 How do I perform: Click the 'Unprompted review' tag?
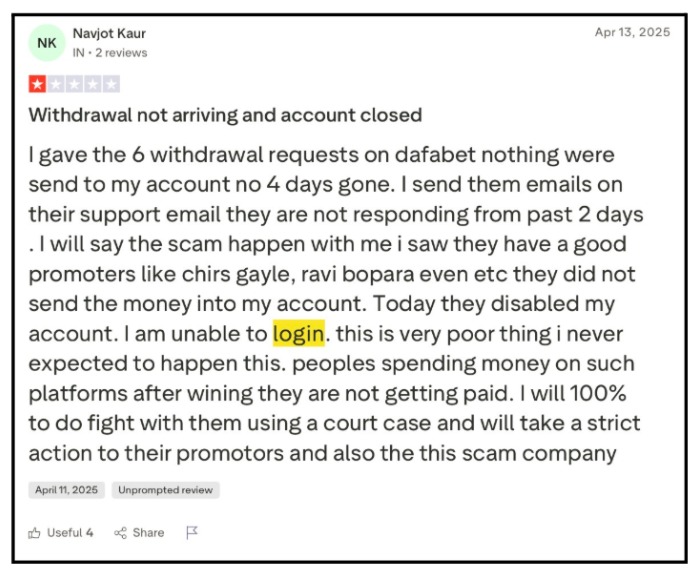point(166,490)
